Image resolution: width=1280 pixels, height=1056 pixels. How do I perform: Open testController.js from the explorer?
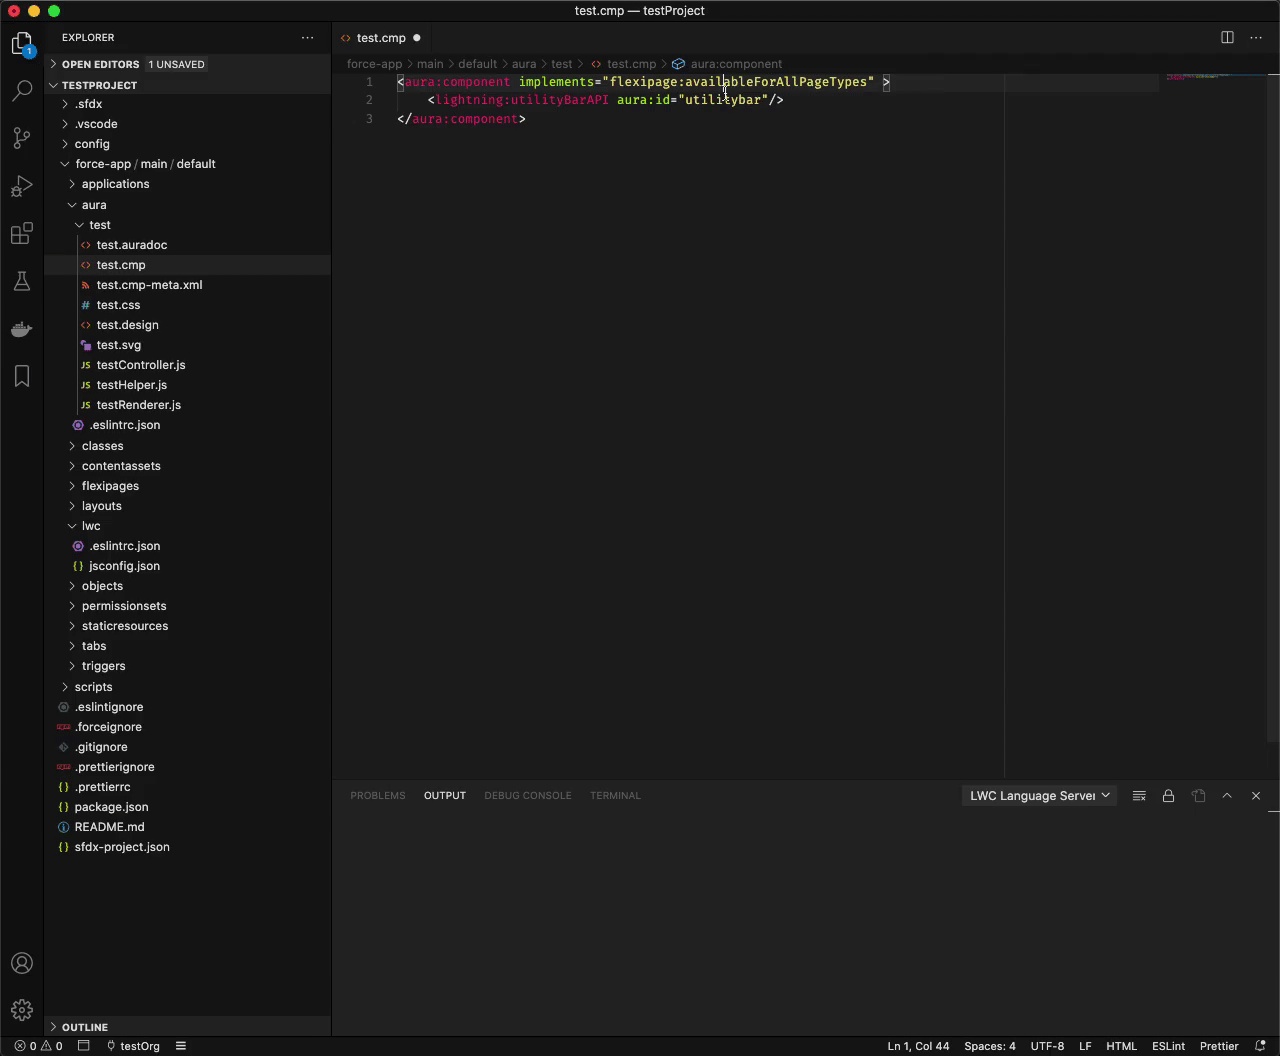(141, 365)
